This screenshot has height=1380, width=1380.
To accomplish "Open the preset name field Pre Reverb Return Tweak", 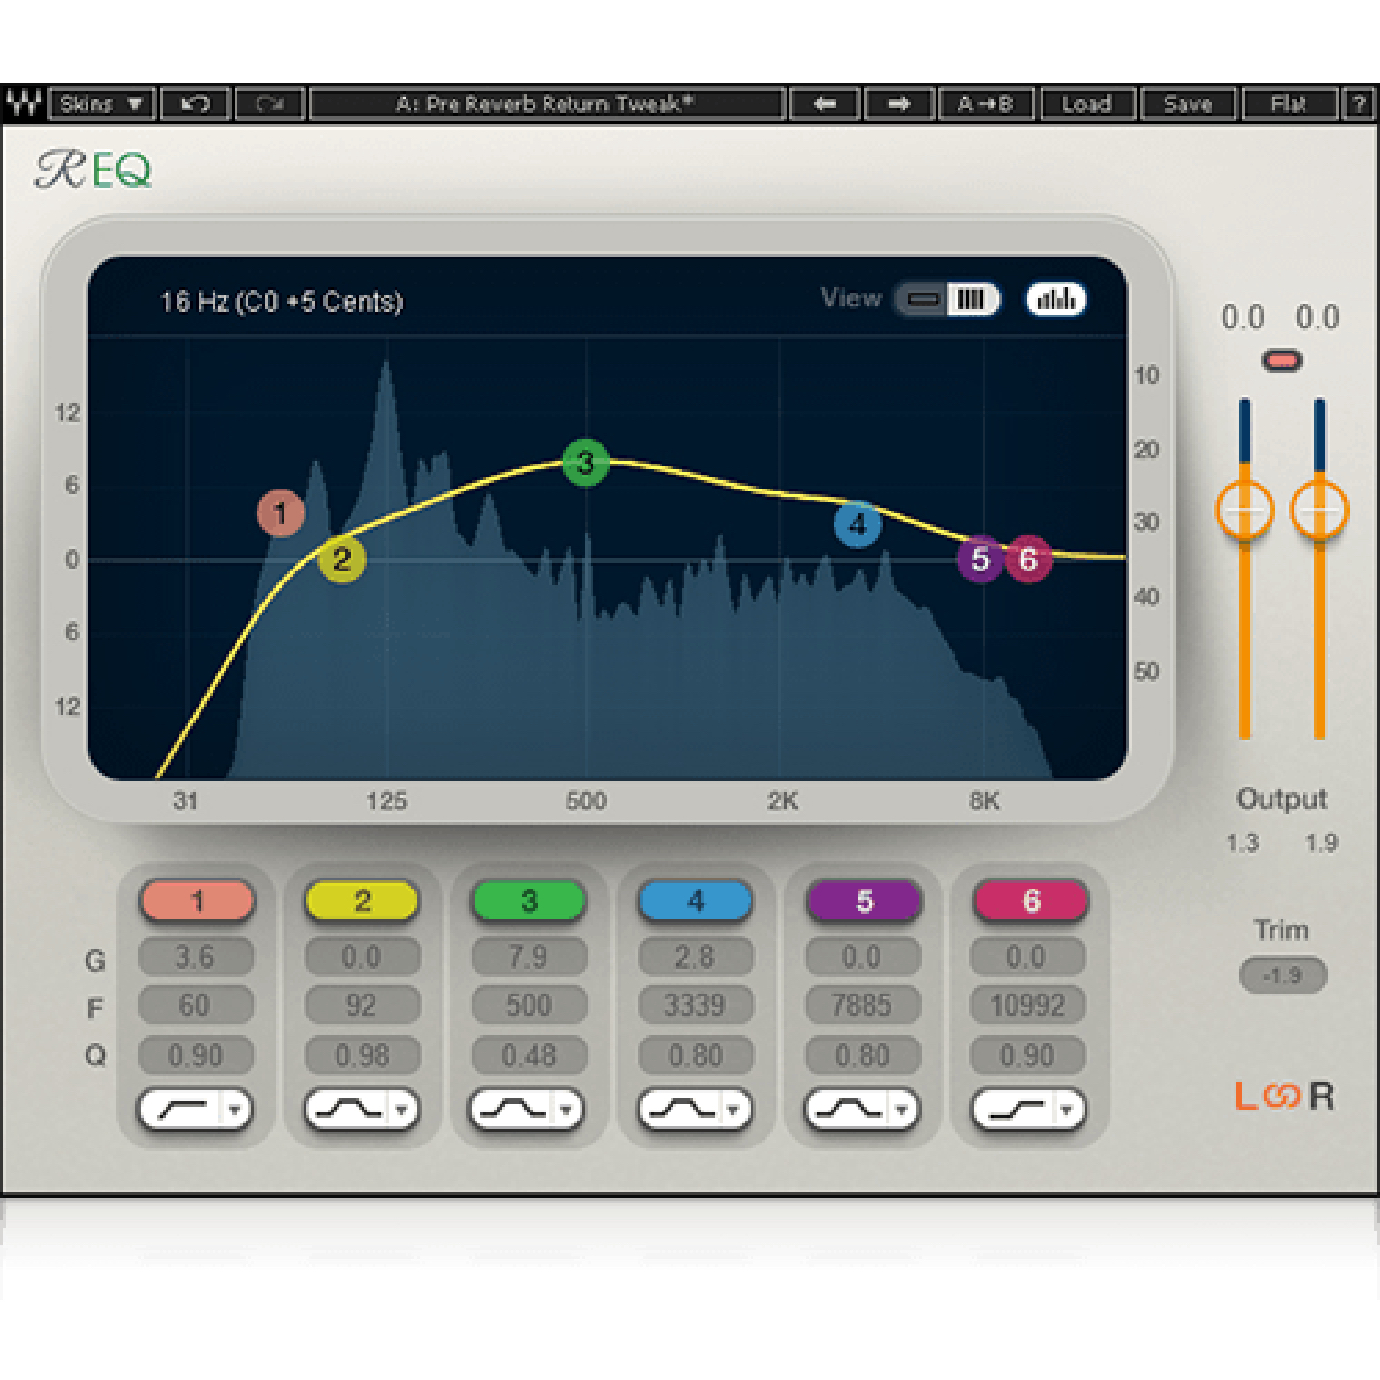I will click(x=547, y=103).
